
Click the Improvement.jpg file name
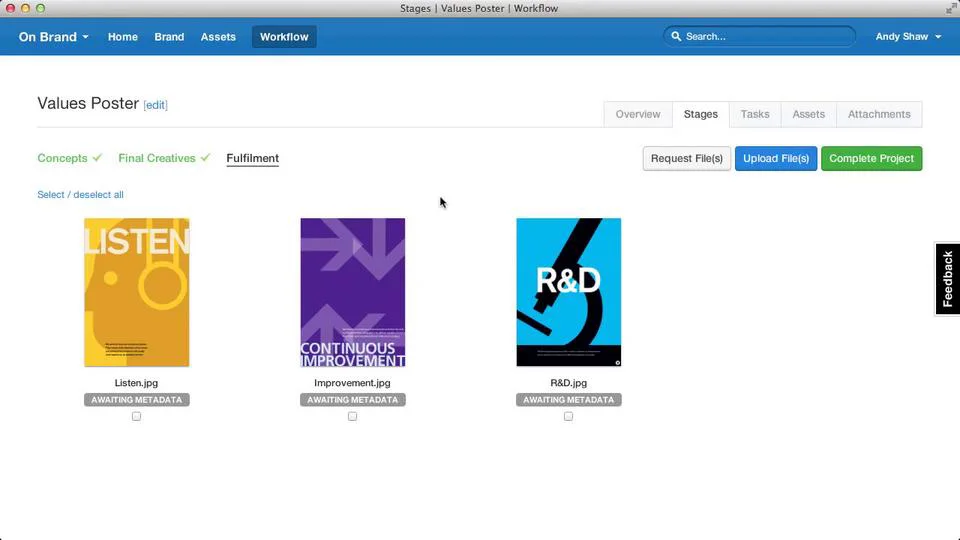pos(353,383)
